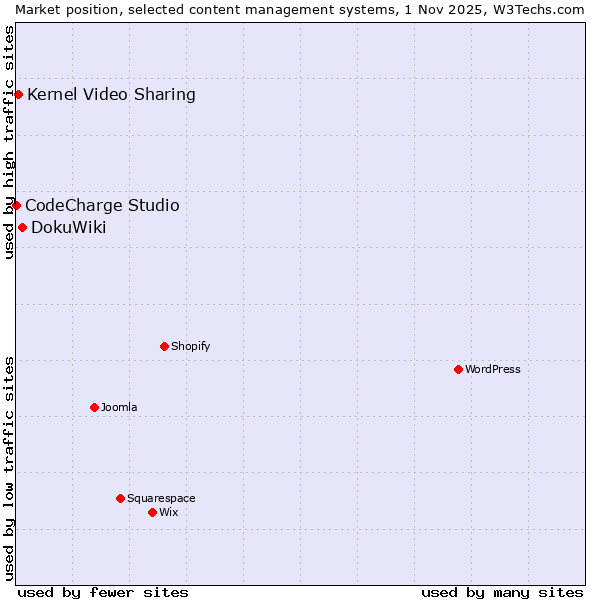Click the chart title mentioning W3Techs.com
The image size is (600, 600).
pyautogui.click(x=300, y=9)
